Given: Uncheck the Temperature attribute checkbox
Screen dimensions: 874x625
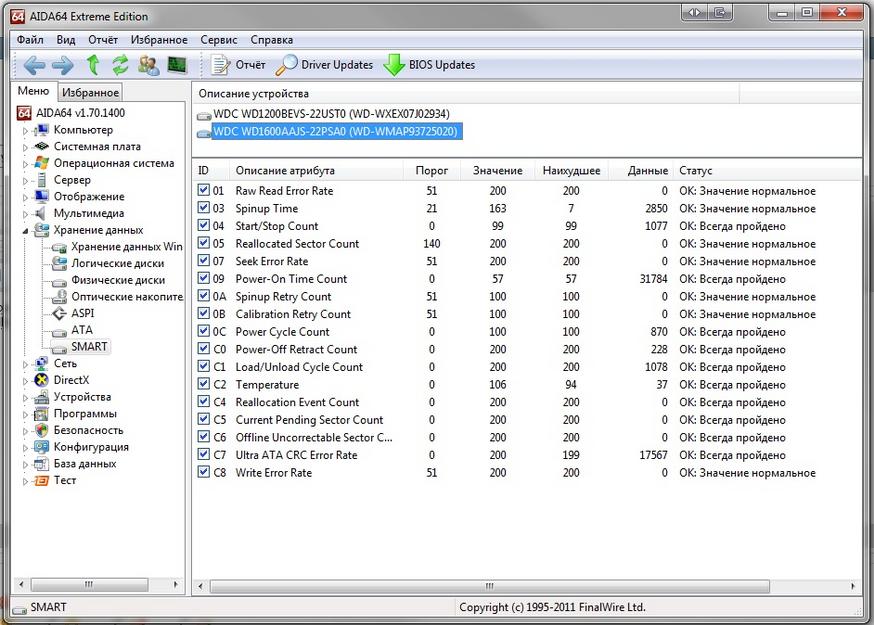Looking at the screenshot, I should (x=203, y=384).
